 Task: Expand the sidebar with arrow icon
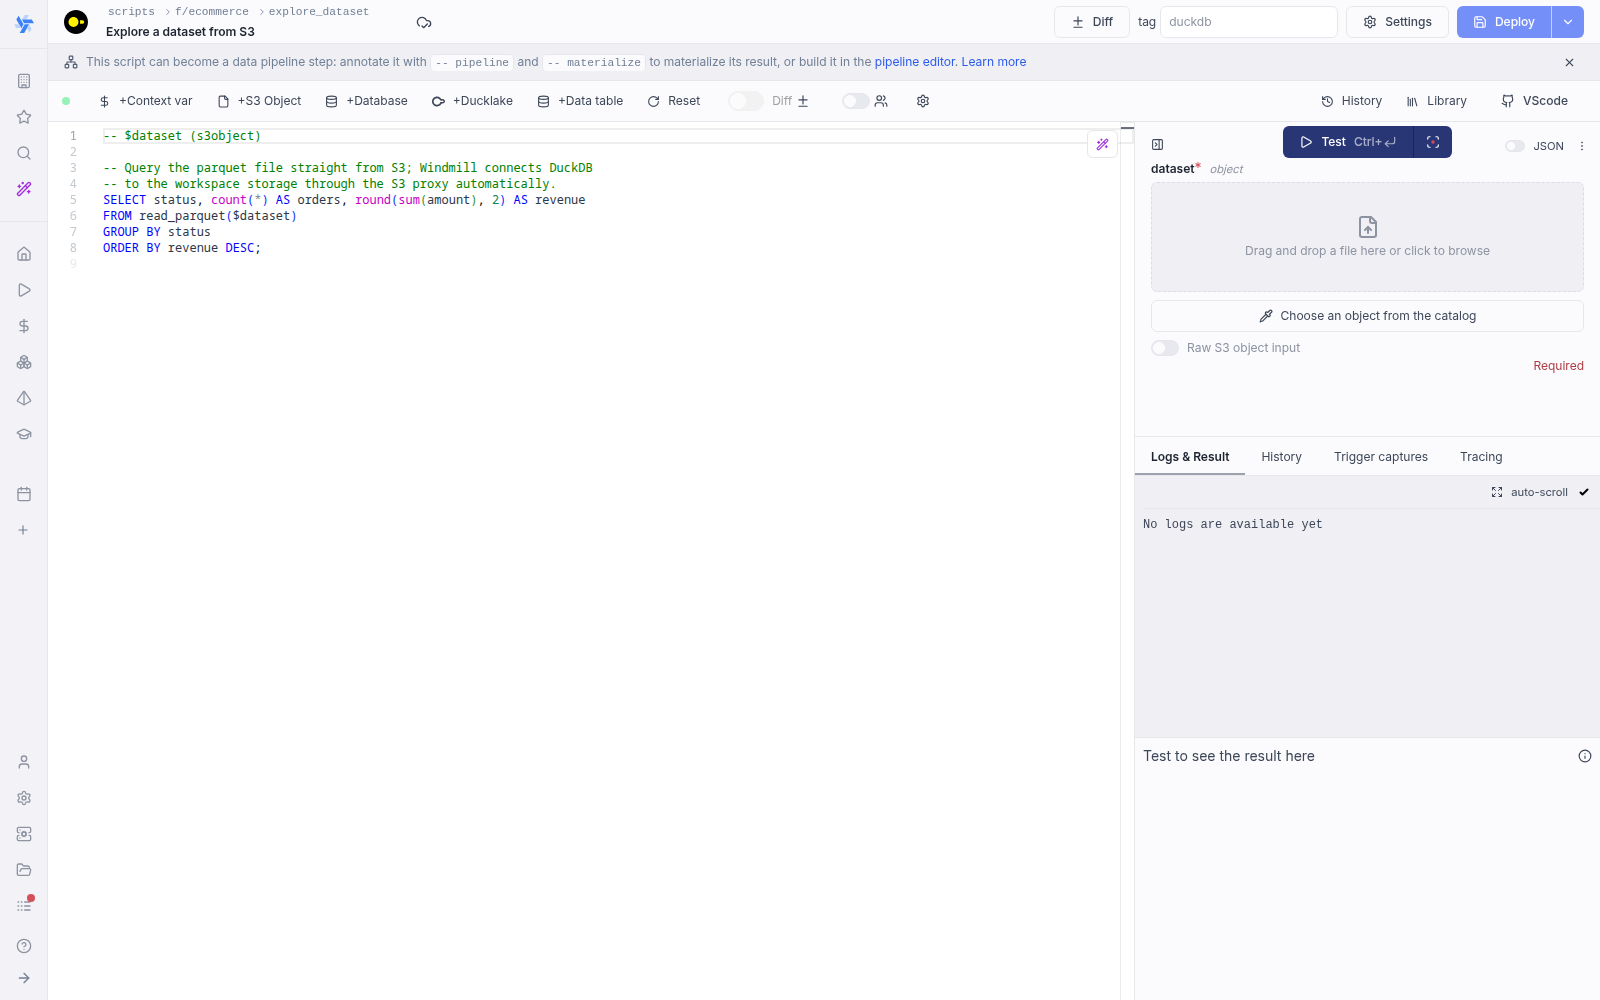tap(24, 978)
